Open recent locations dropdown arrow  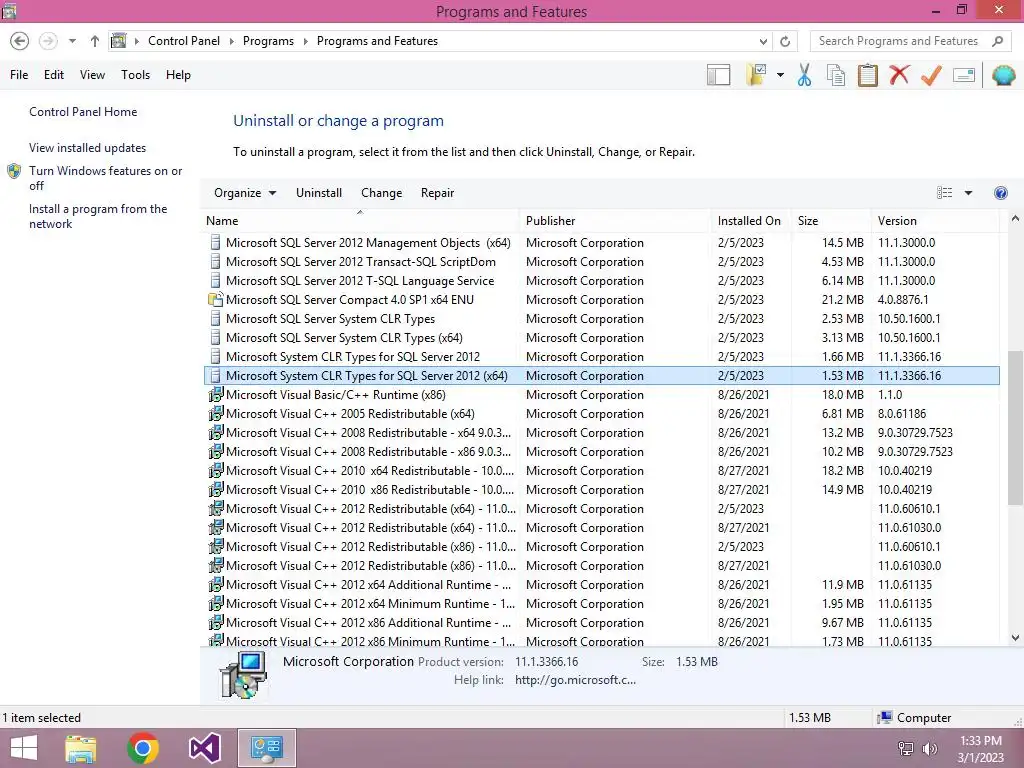coord(72,41)
